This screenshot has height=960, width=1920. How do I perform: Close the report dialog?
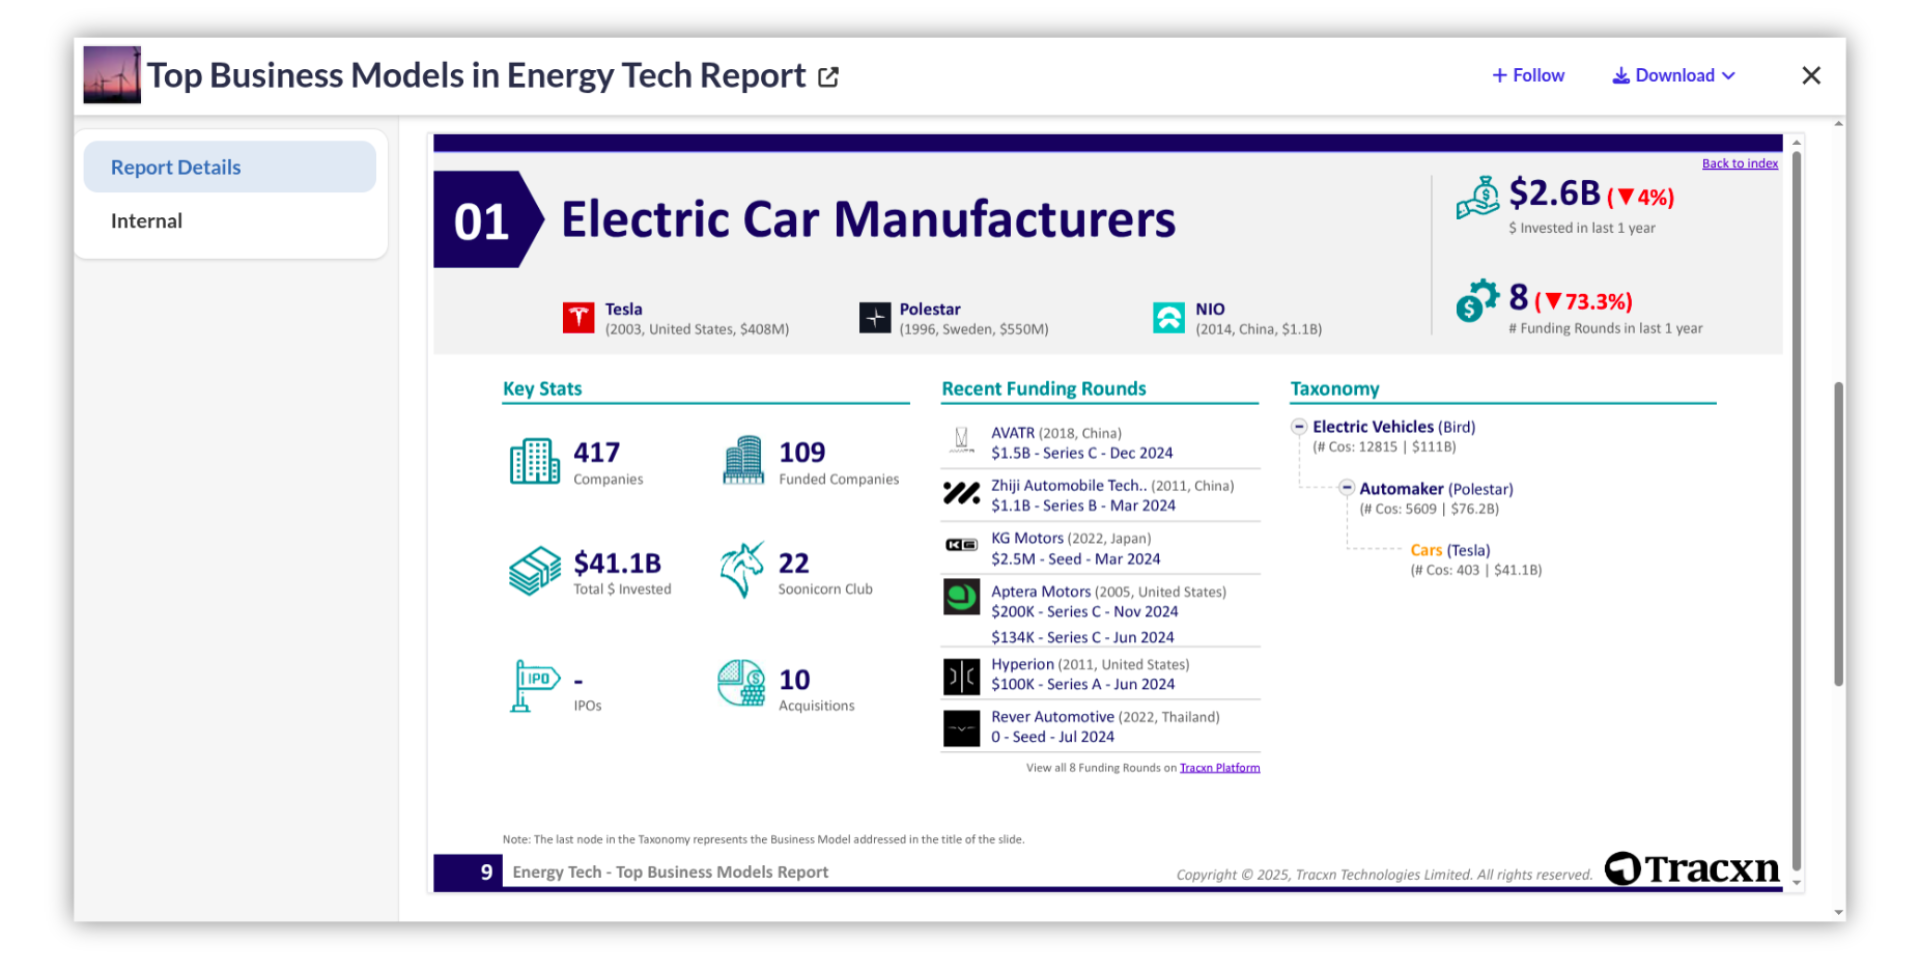tap(1811, 76)
